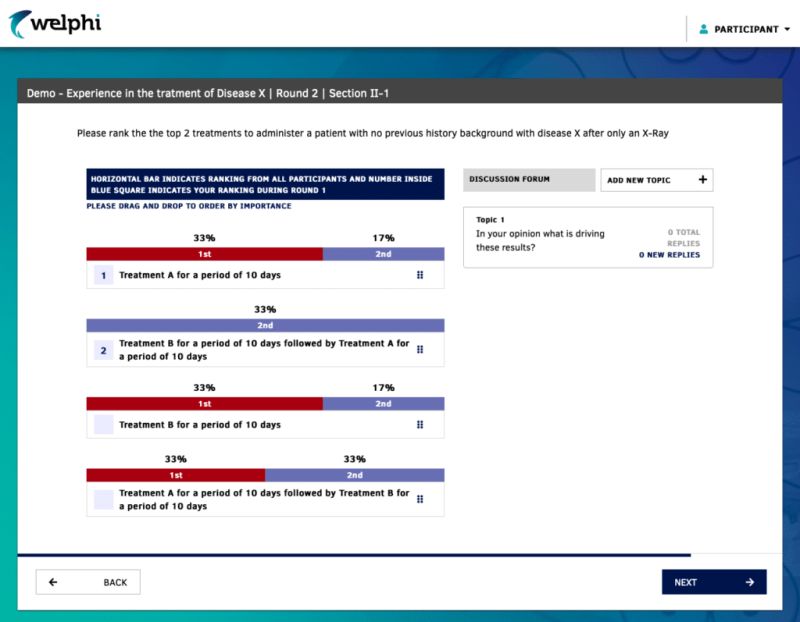Viewport: 800px width, 622px height.
Task: Click the blue 2nd bar above Treatment B
Action: tap(383, 404)
